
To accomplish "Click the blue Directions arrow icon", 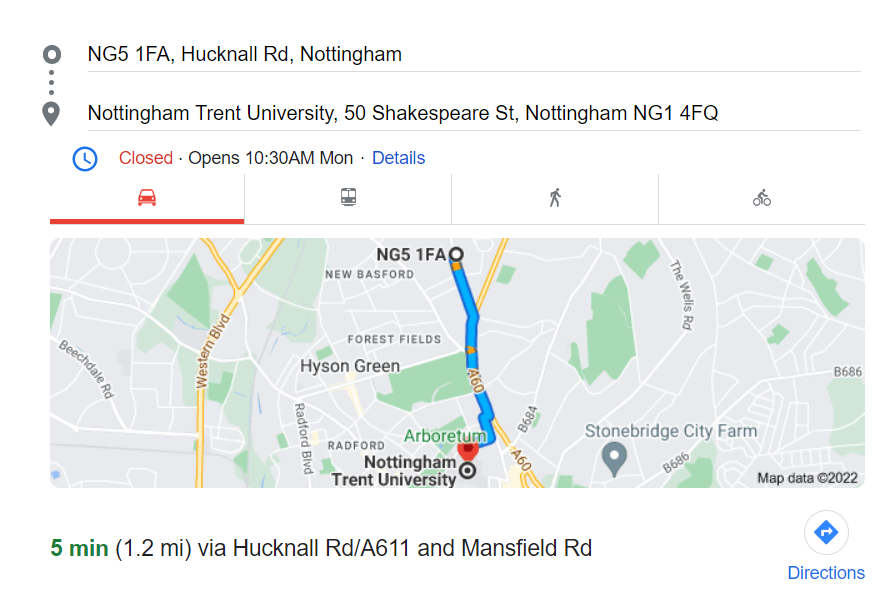I will [x=826, y=532].
